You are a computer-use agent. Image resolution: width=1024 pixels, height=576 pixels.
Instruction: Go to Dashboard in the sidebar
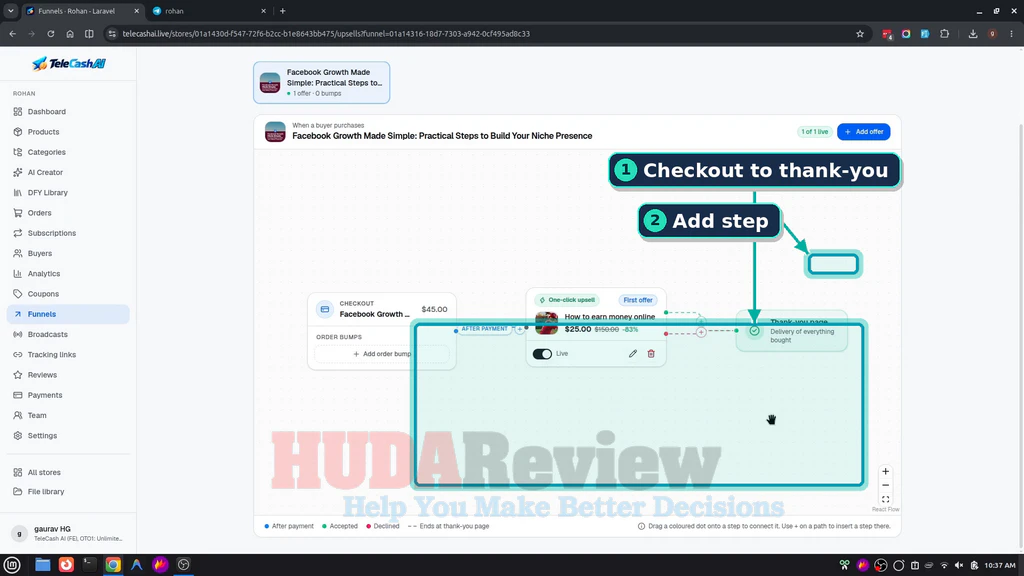click(x=68, y=112)
